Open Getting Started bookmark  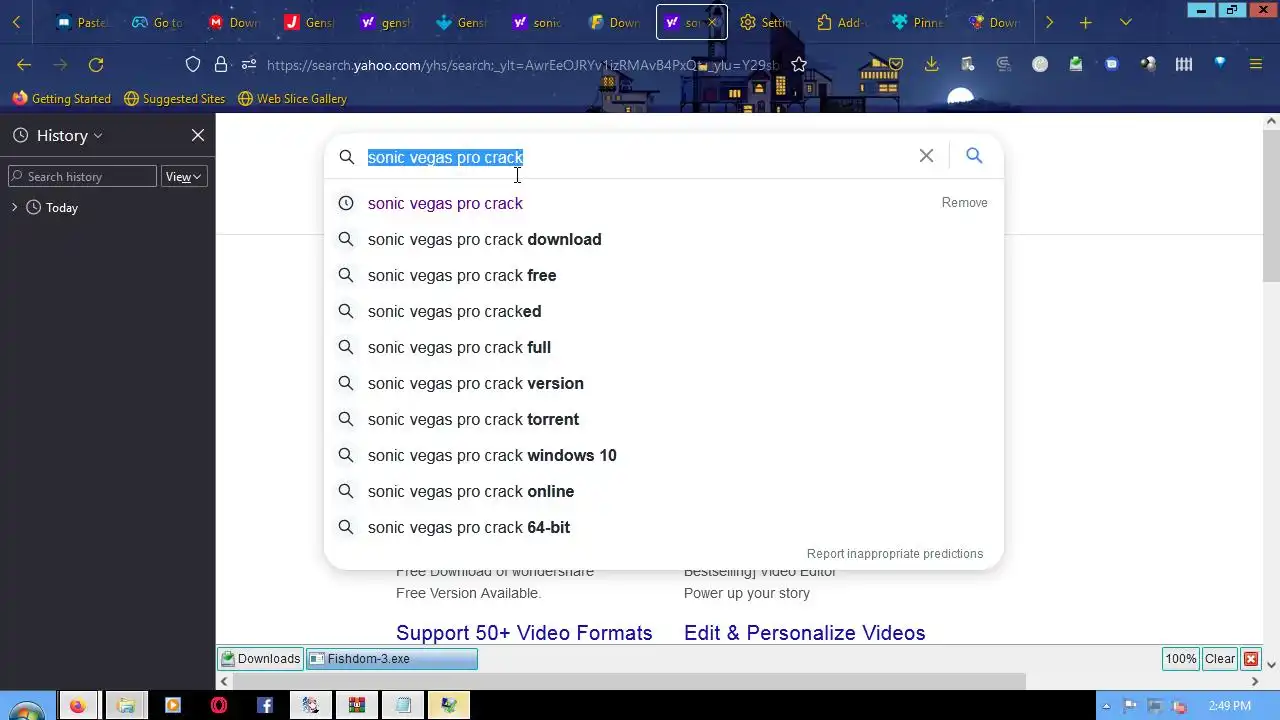click(62, 98)
